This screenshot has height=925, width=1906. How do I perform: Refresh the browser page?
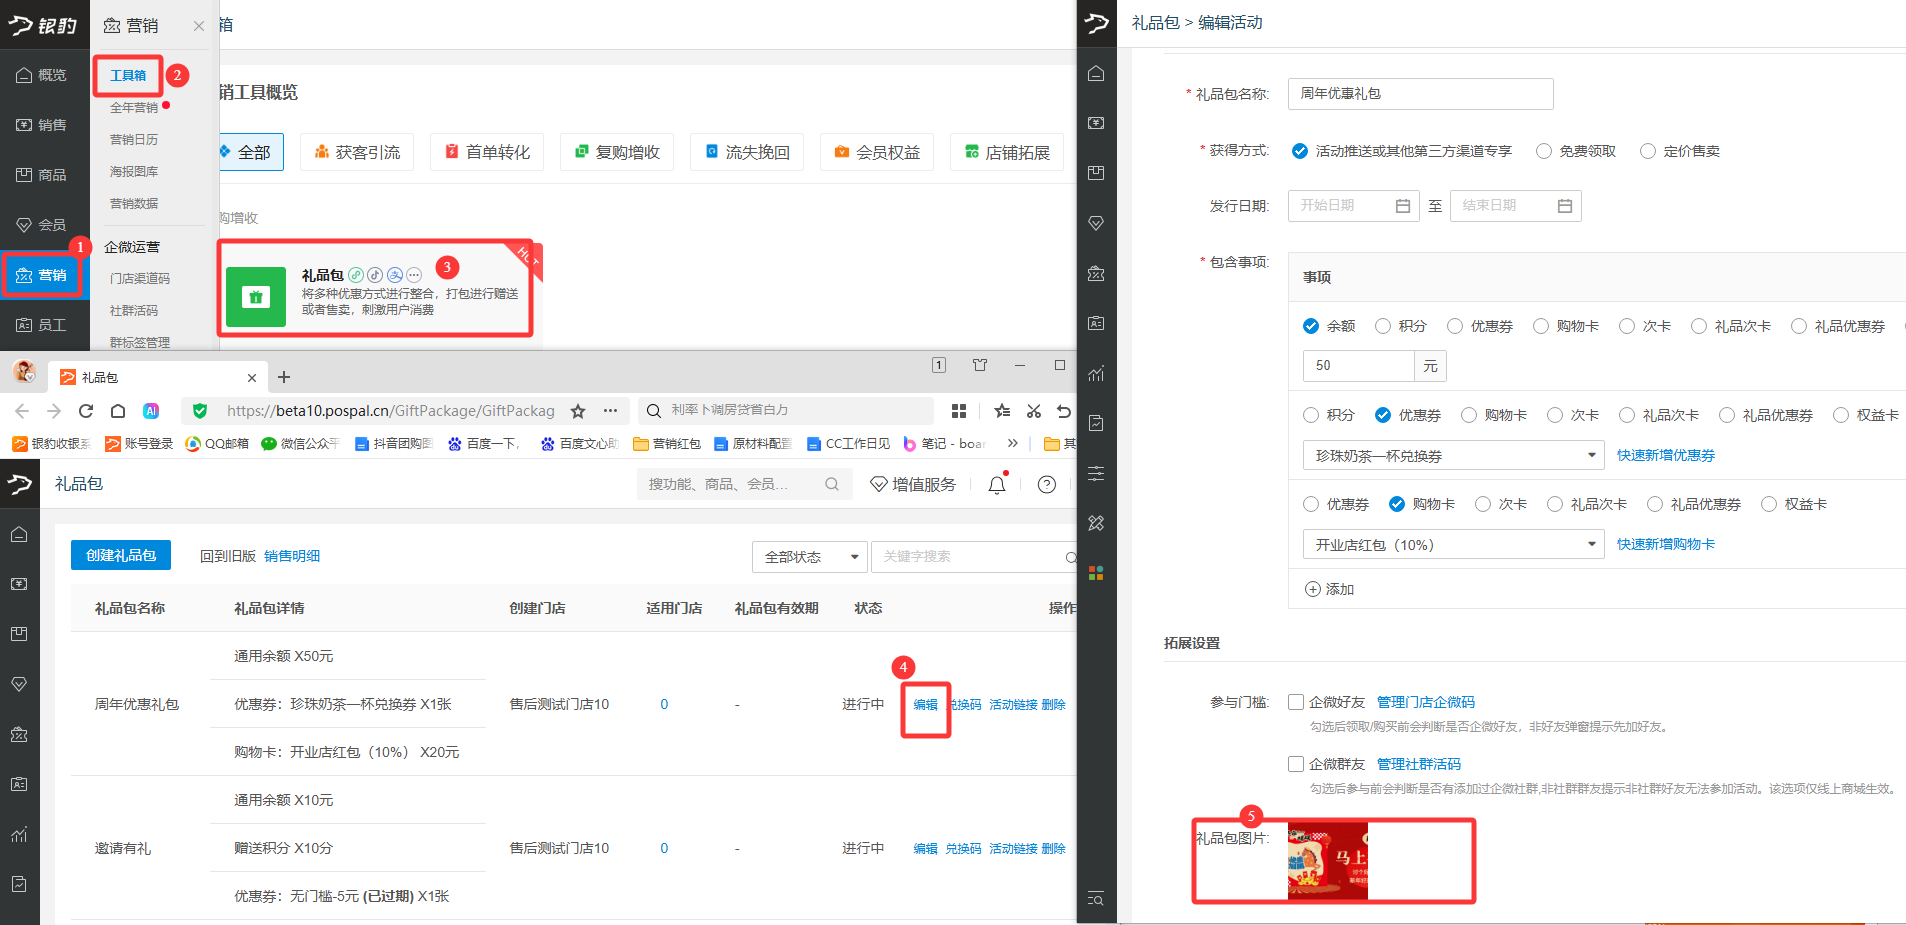coord(86,411)
